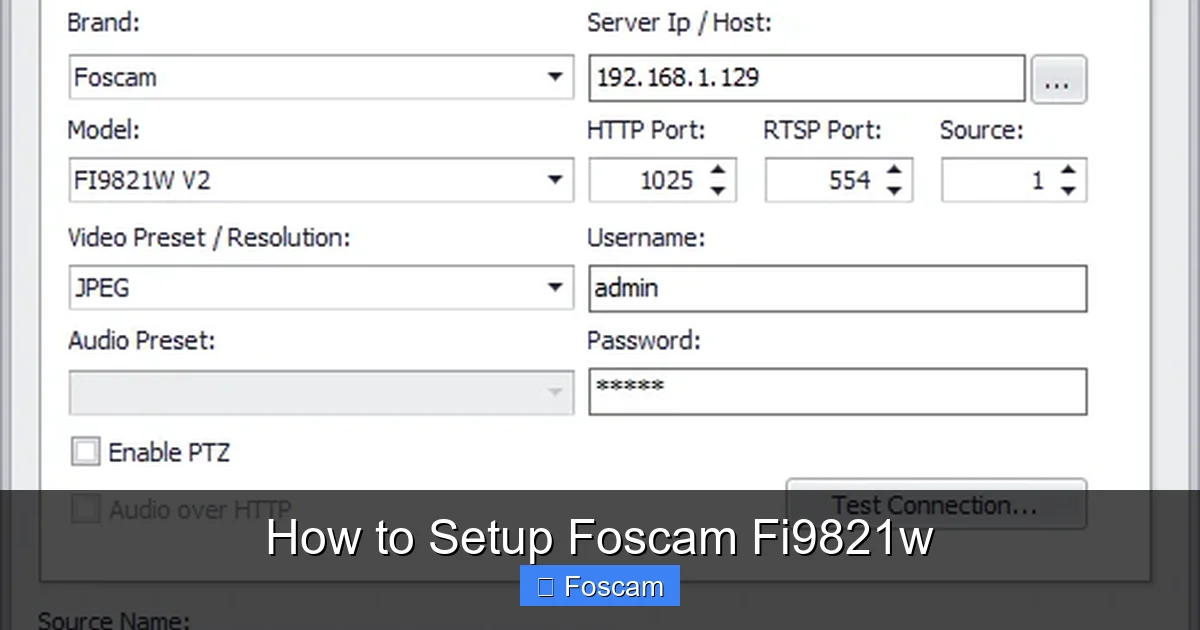Decrement the RTSP Port value
The image size is (1200, 630).
click(x=893, y=188)
